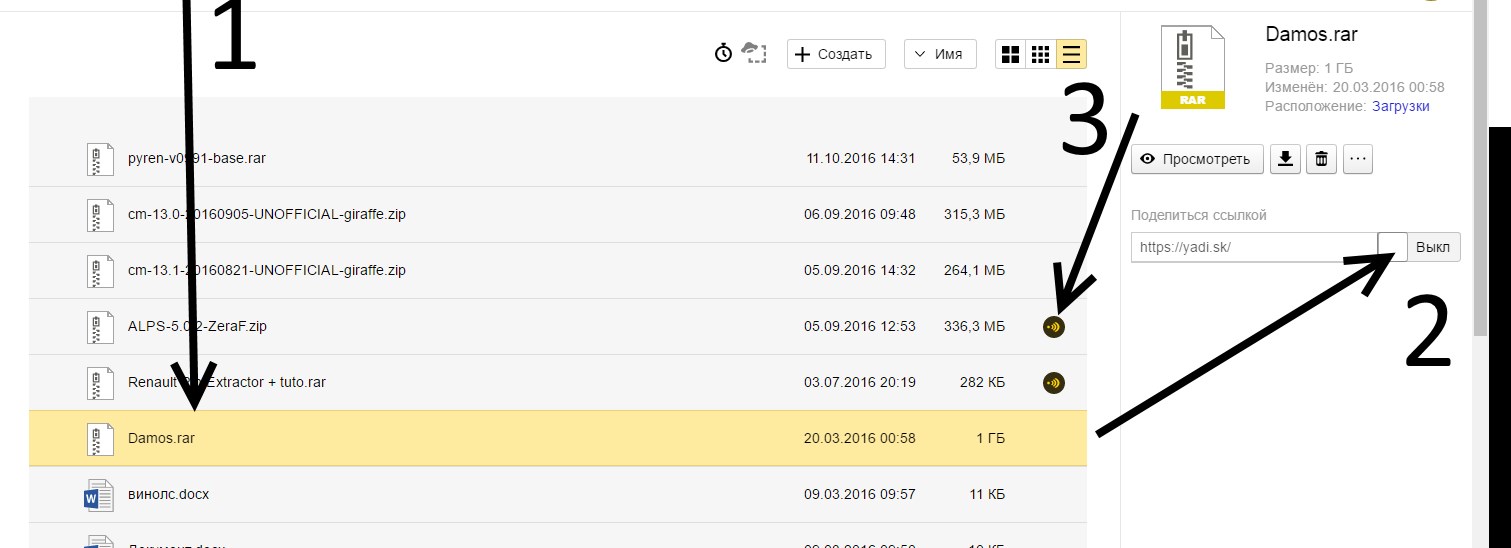
Task: Select the cm-13.0-20160905-UNOFFICIAL-giraffe.zip file
Action: (267, 214)
